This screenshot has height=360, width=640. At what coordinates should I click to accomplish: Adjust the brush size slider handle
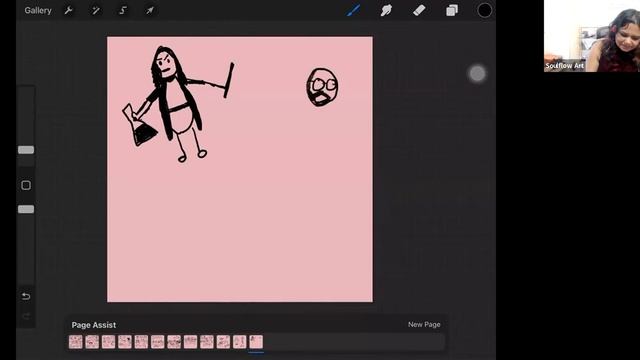click(x=26, y=150)
